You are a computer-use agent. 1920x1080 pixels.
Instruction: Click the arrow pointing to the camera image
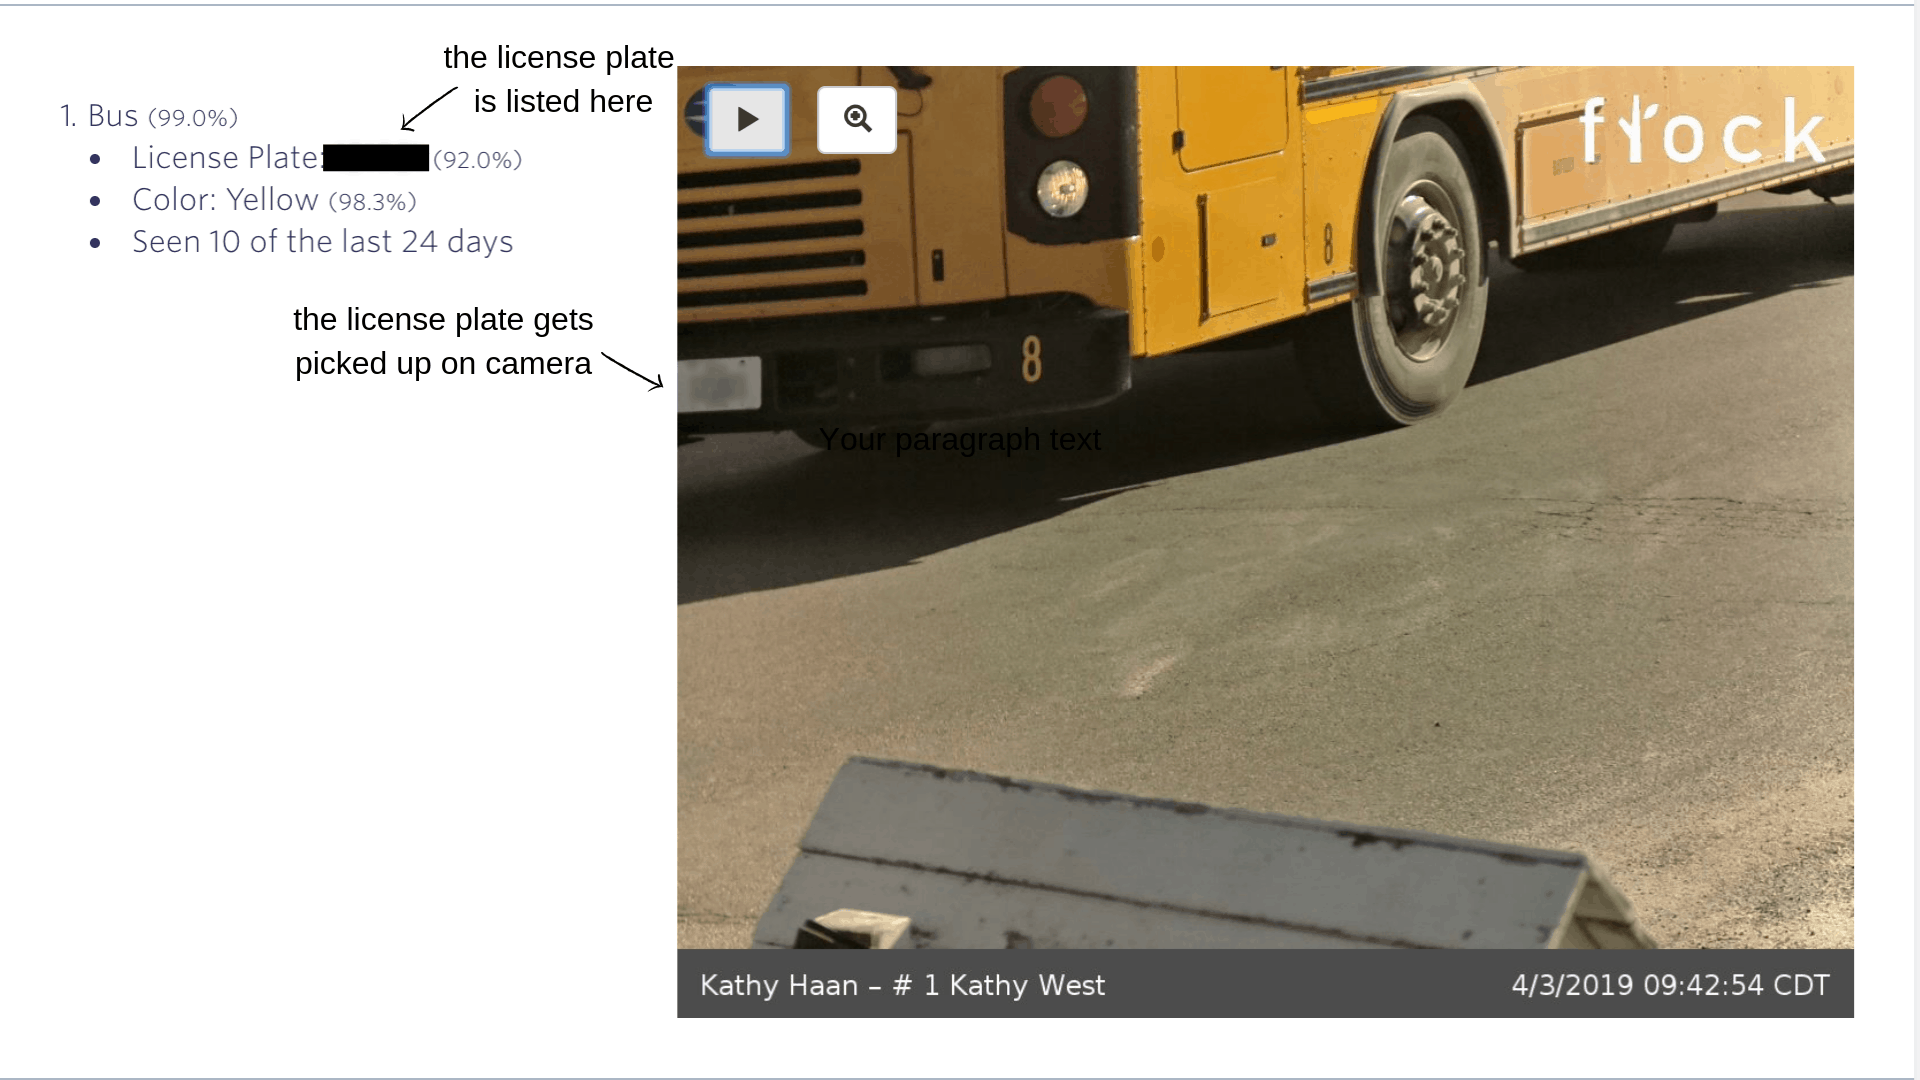click(632, 370)
